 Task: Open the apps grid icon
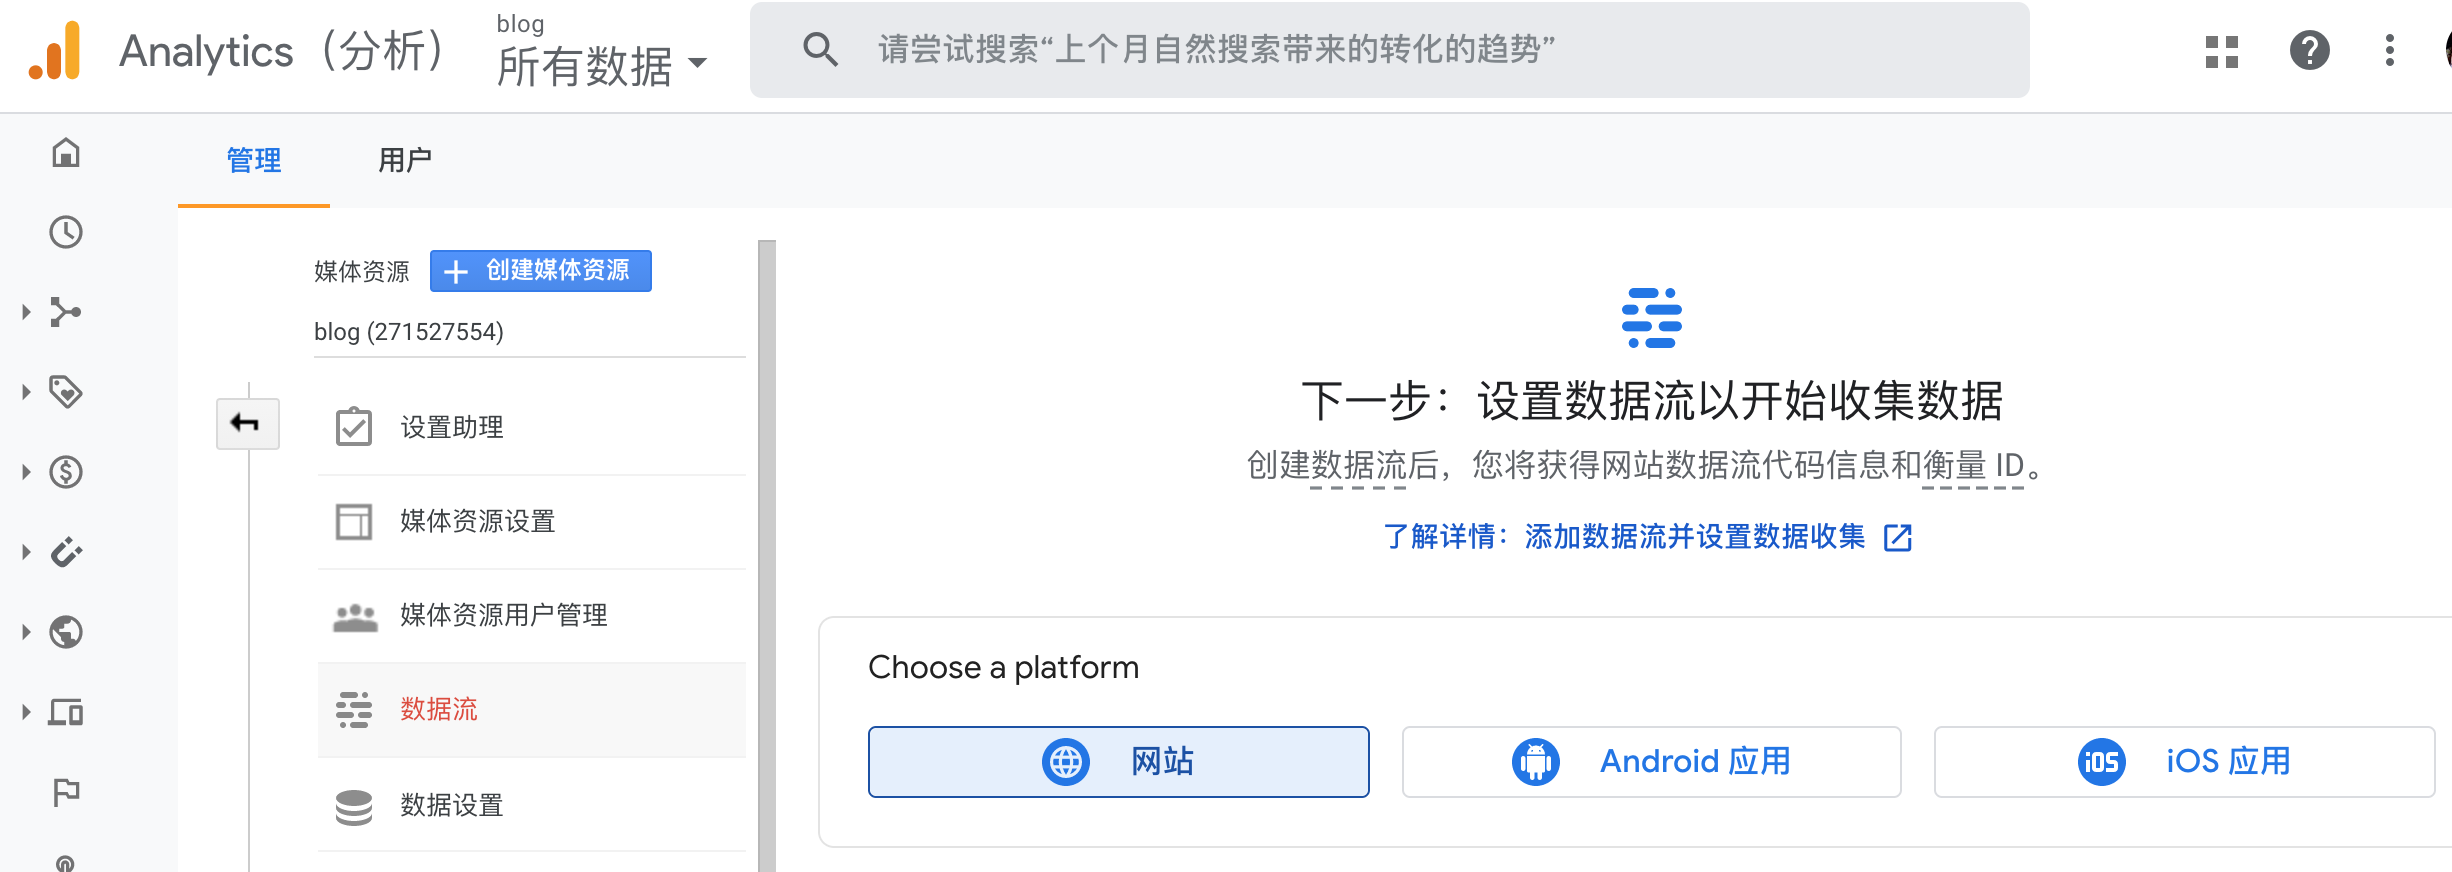2221,51
